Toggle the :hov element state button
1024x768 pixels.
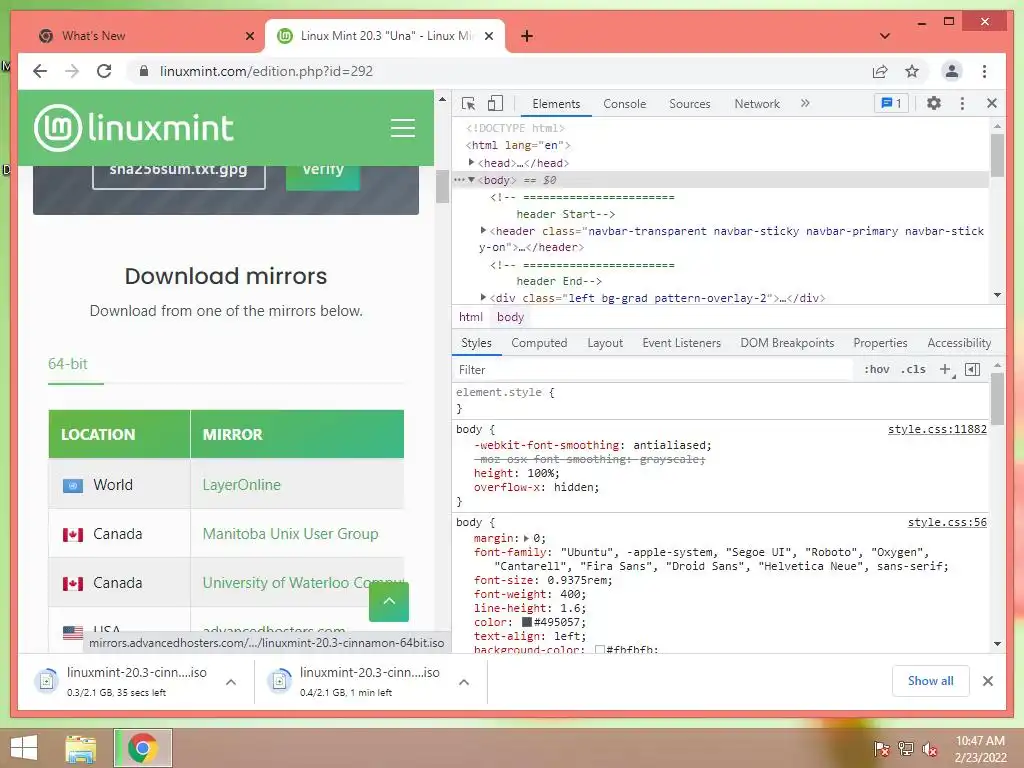(x=876, y=370)
